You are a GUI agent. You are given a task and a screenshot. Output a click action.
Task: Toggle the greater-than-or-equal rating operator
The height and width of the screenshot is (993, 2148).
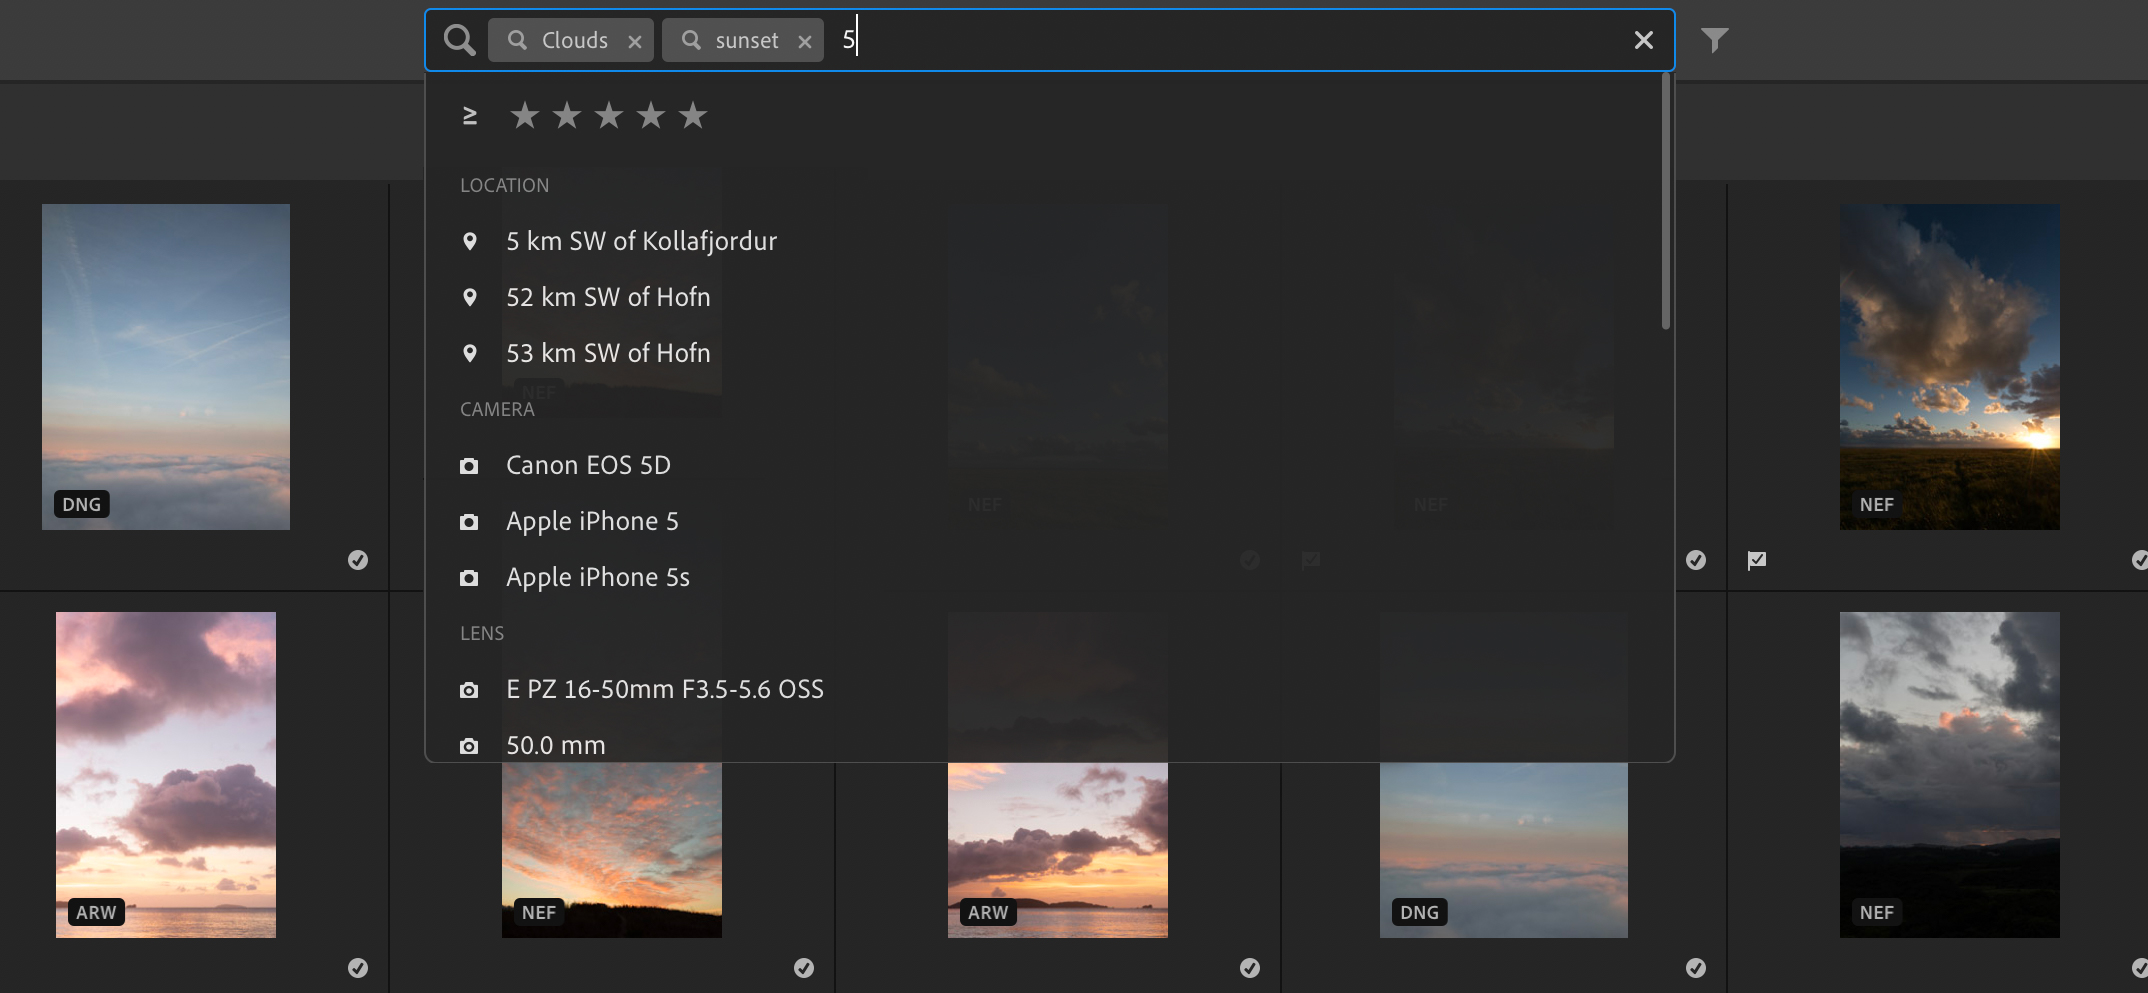point(470,116)
